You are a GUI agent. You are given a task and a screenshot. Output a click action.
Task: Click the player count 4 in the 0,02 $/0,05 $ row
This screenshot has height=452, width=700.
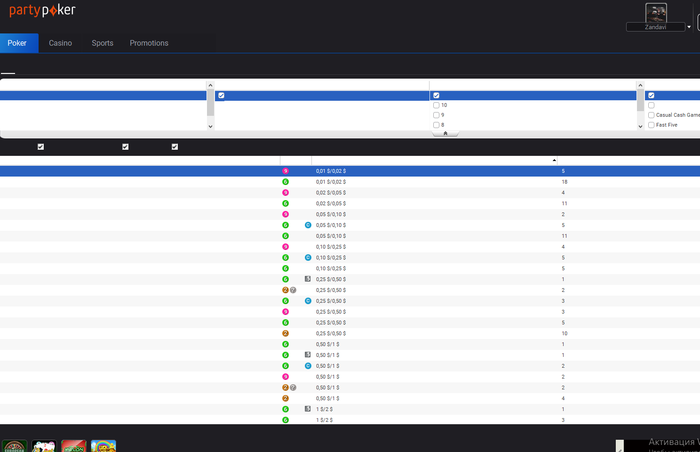pyautogui.click(x=563, y=193)
